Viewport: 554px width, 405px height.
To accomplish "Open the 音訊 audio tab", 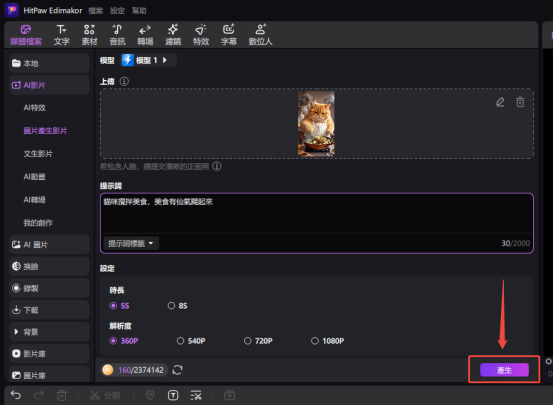I will [117, 35].
